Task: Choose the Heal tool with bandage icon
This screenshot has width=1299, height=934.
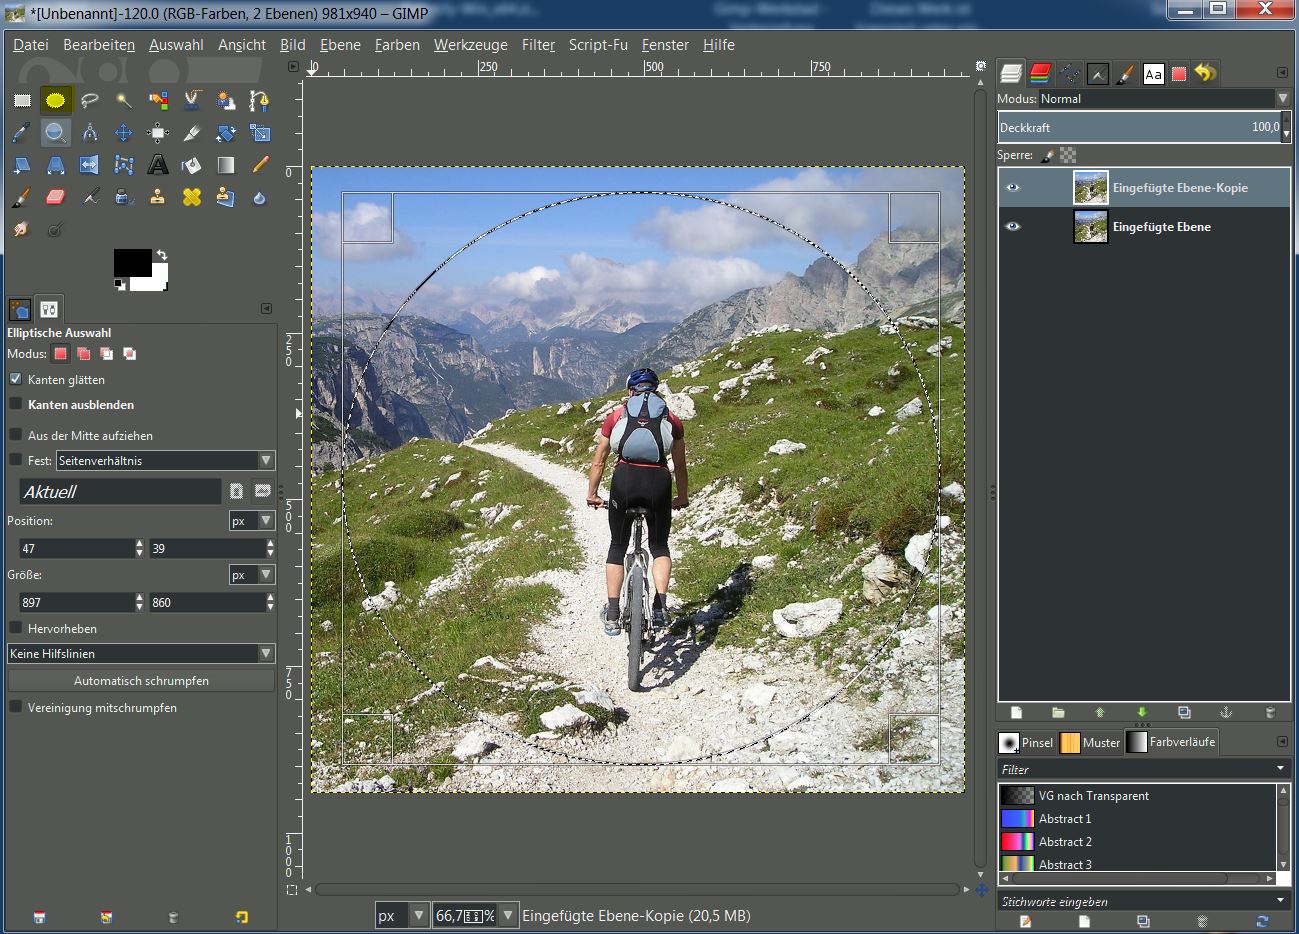Action: point(192,197)
